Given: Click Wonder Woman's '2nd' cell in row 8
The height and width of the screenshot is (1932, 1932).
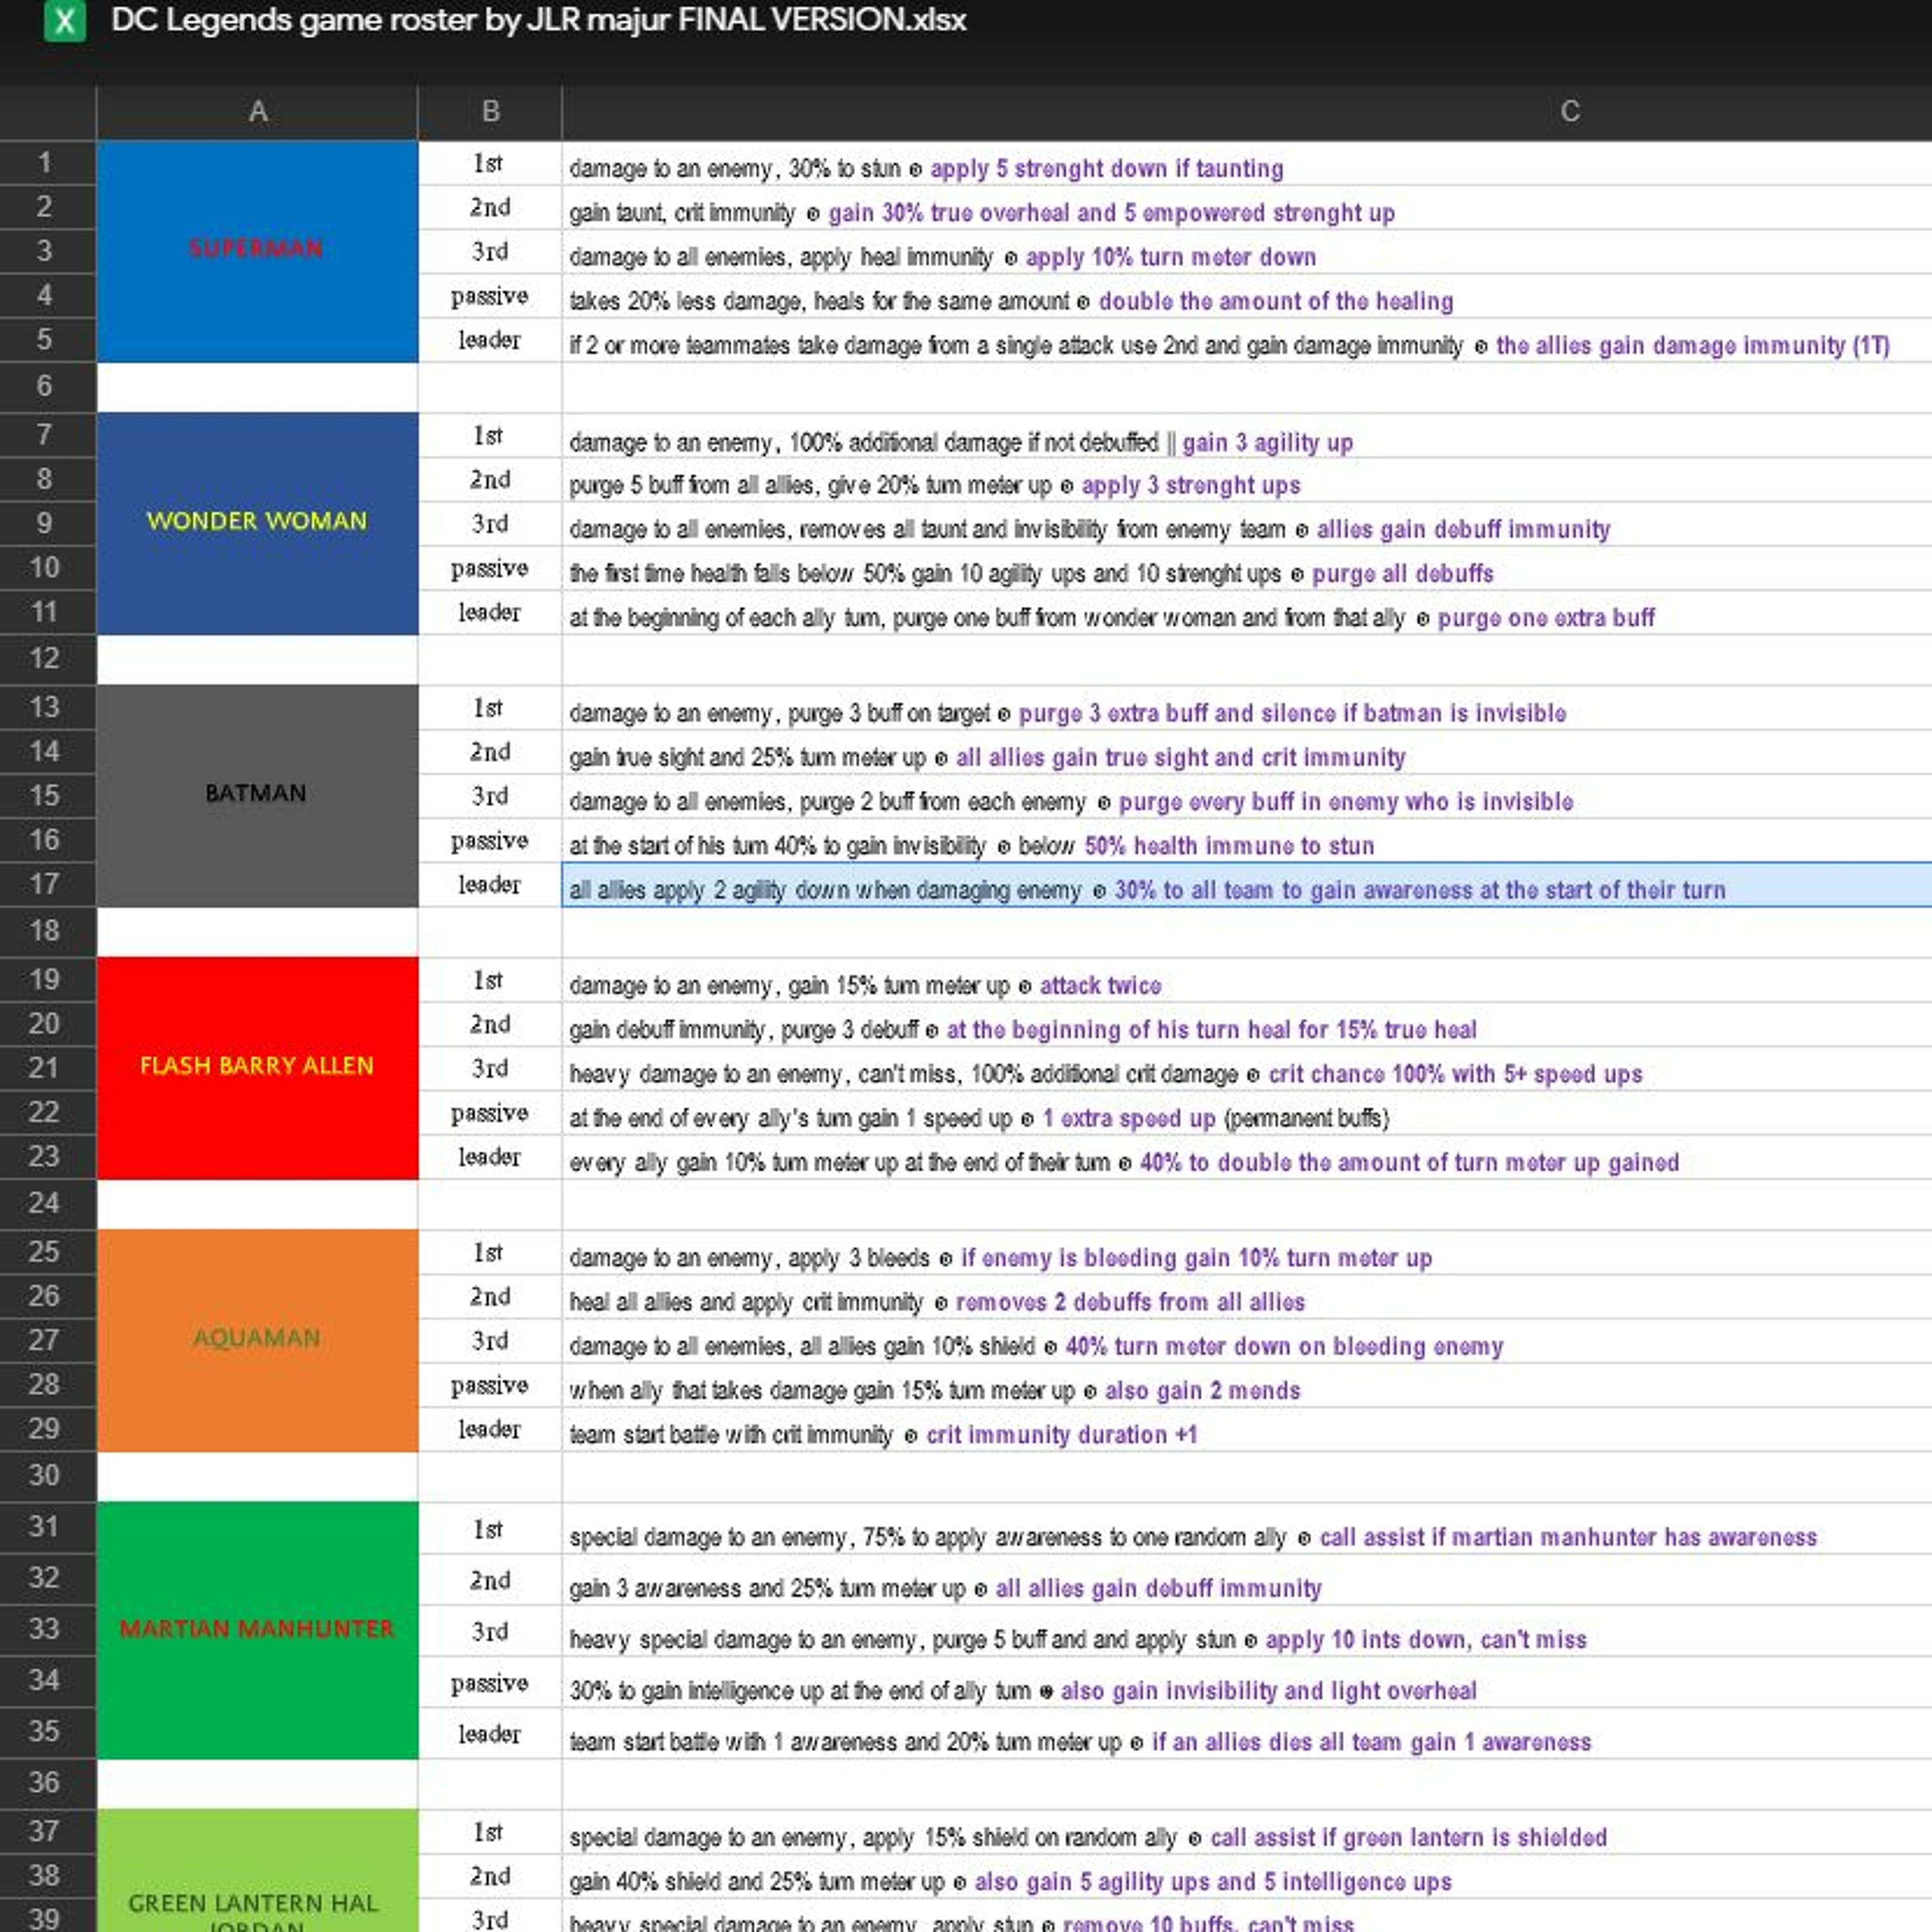Looking at the screenshot, I should click(490, 480).
